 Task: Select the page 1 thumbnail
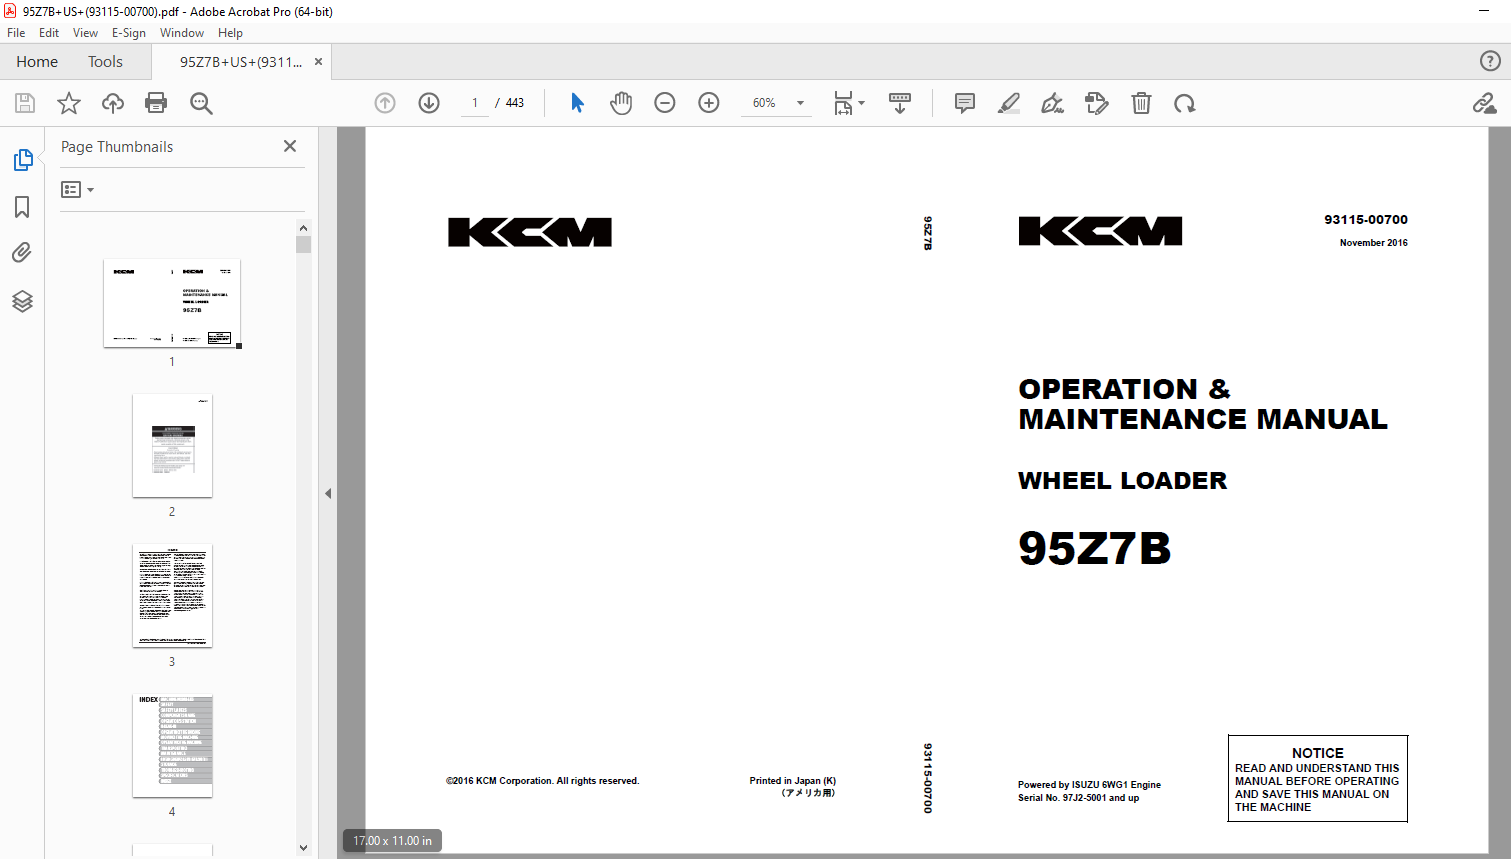click(172, 304)
